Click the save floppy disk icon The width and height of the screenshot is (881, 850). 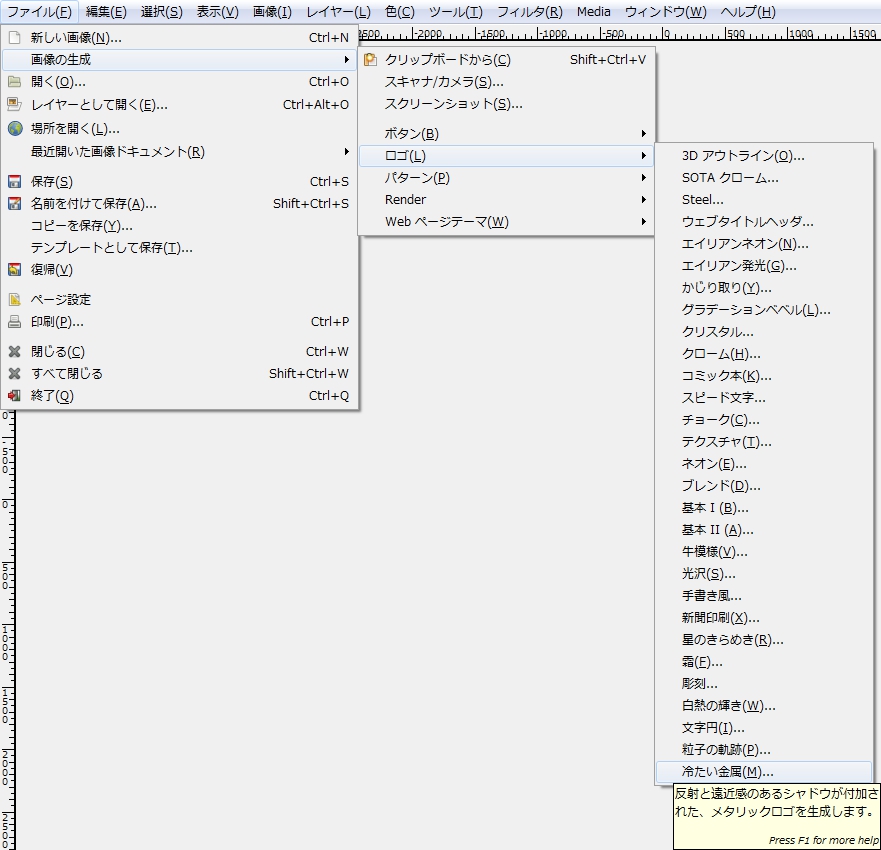tap(14, 182)
